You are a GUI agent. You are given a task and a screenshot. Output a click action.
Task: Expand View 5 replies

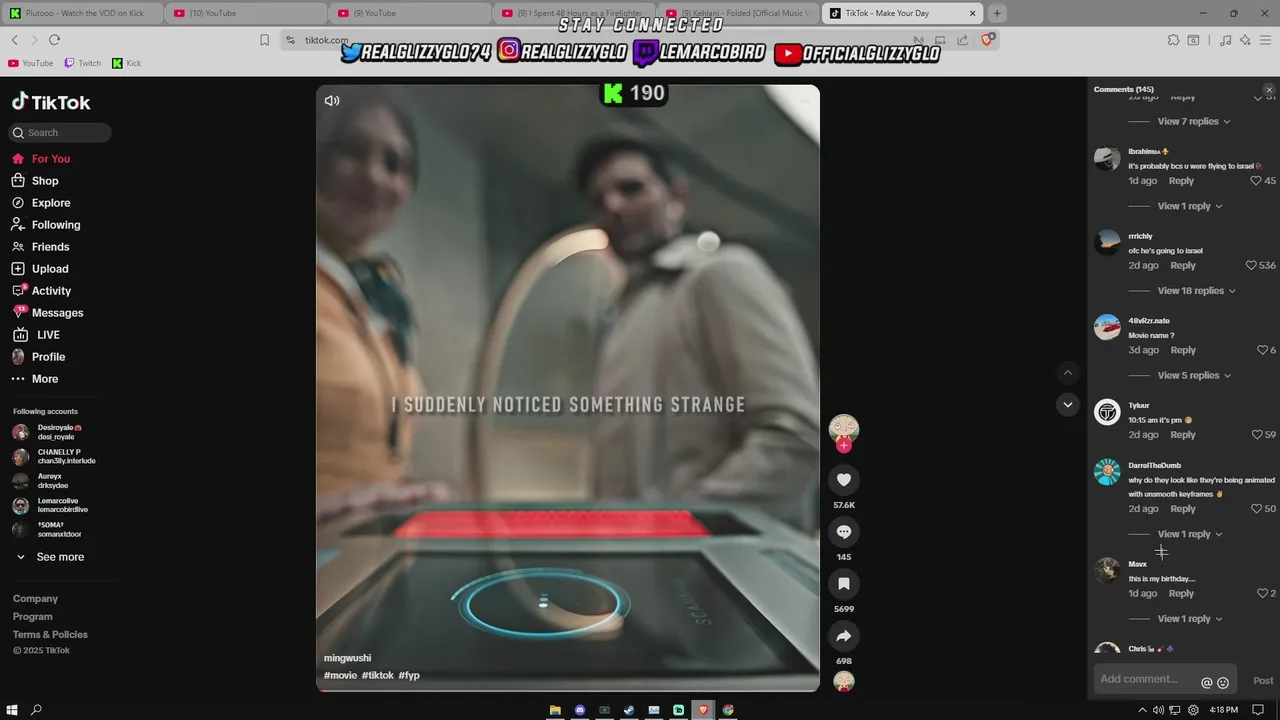pyautogui.click(x=1194, y=376)
